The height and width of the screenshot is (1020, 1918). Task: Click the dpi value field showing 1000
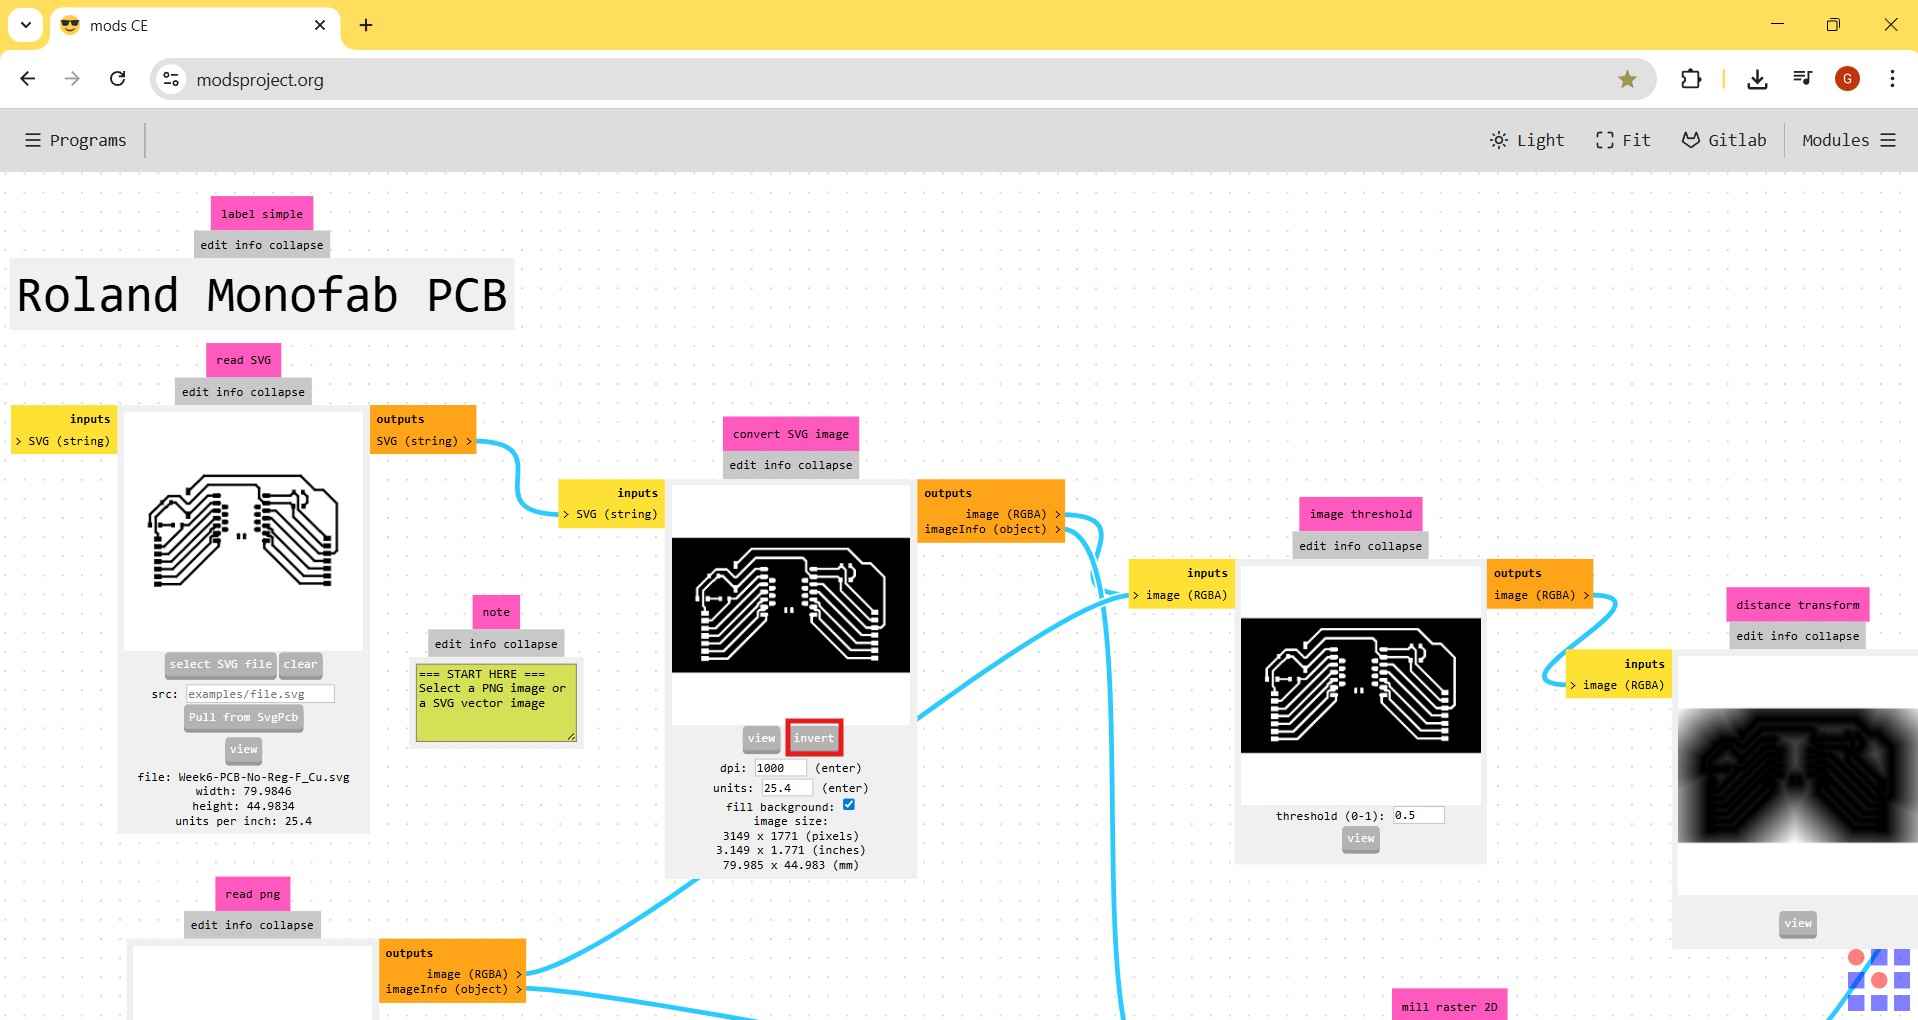[x=780, y=768]
